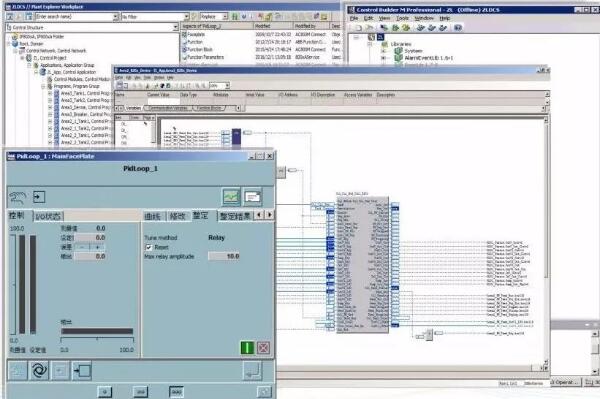
Task: Open the Tools menu in Control Builder
Action: [402, 18]
